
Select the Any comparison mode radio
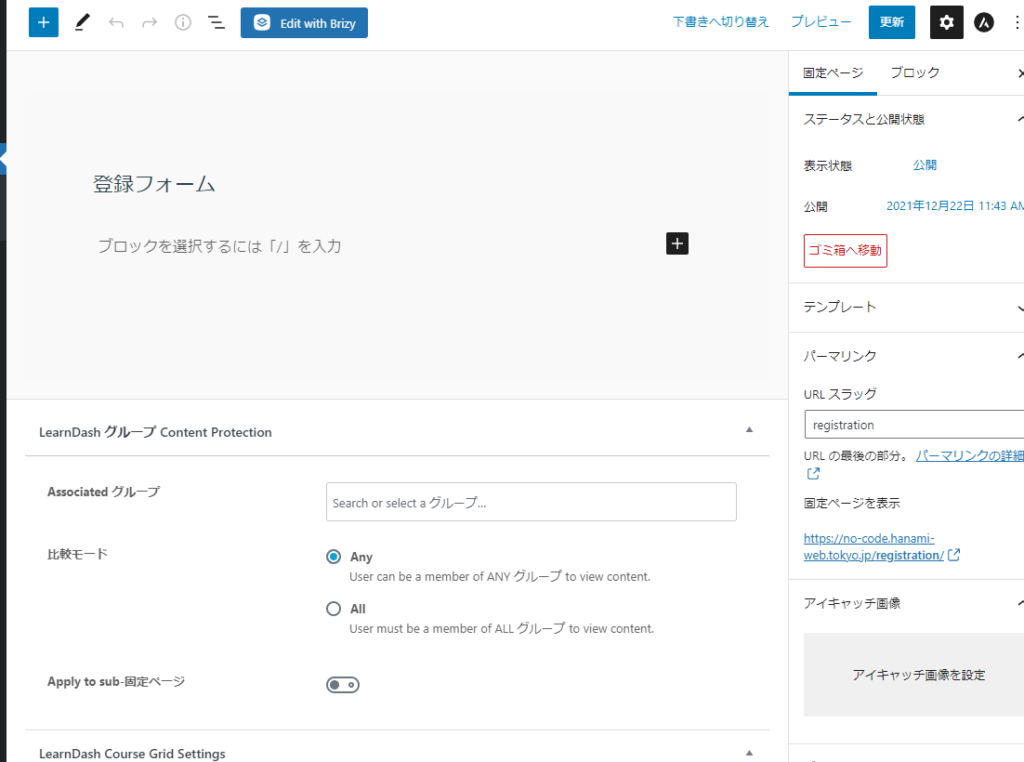[x=334, y=556]
